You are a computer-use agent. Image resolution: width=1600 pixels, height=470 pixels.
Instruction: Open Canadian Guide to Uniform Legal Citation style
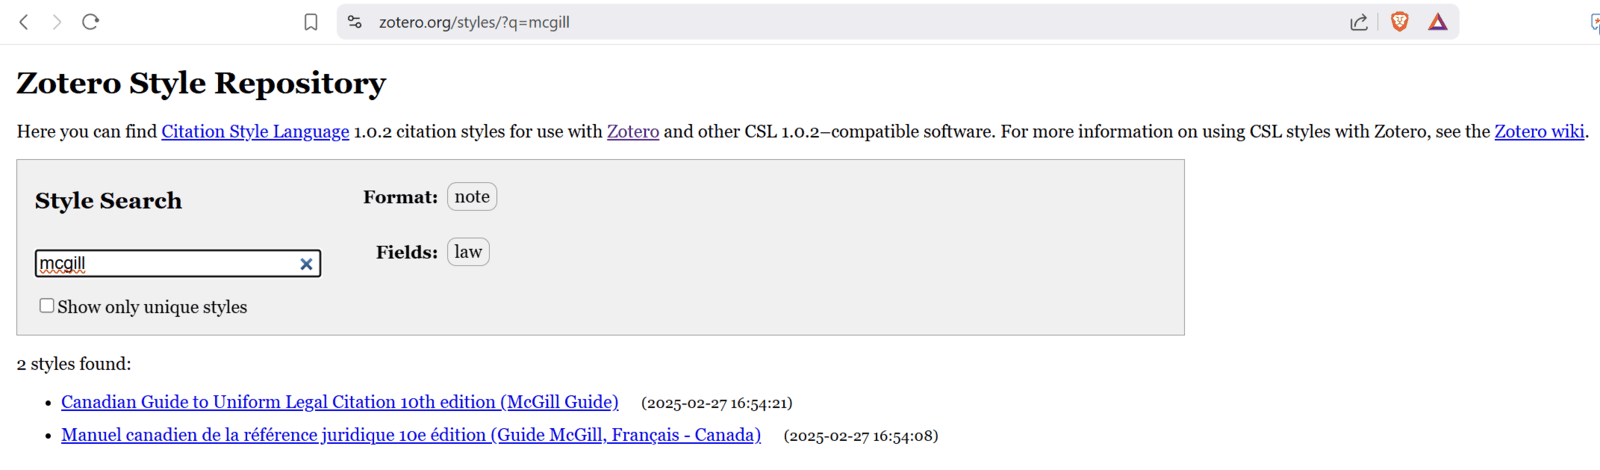[x=340, y=402]
